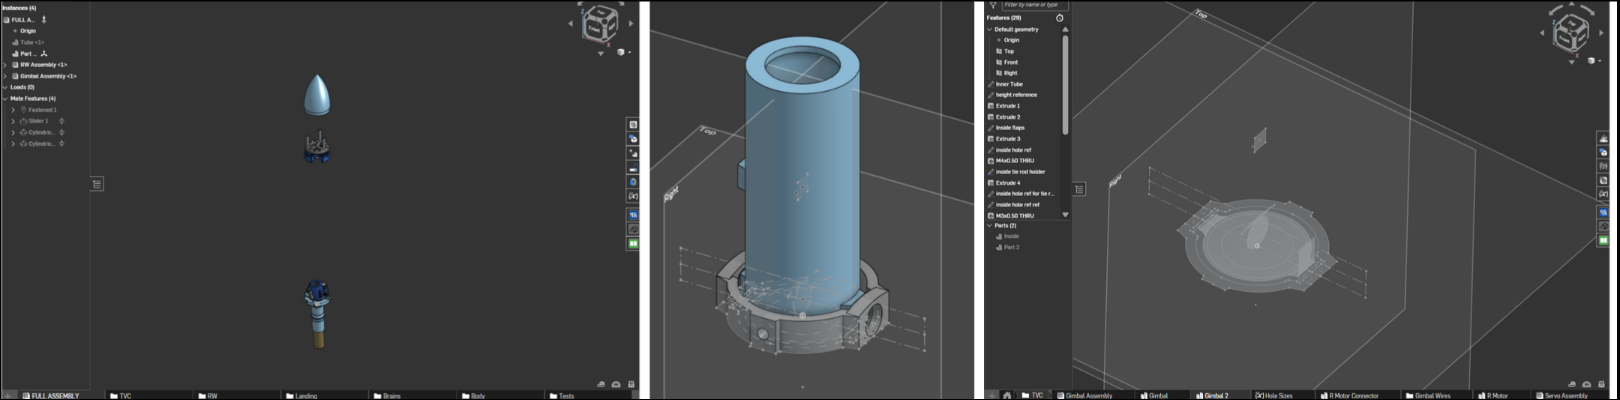
Task: Switch to the Landing tab
Action: pyautogui.click(x=306, y=396)
